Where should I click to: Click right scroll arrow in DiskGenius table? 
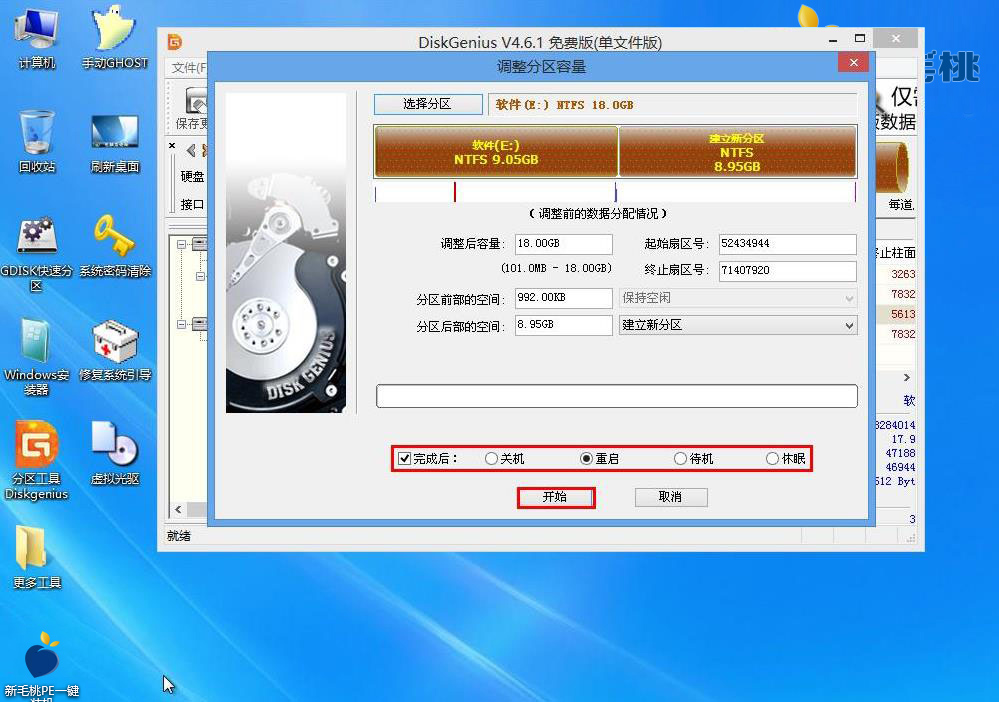coord(907,377)
